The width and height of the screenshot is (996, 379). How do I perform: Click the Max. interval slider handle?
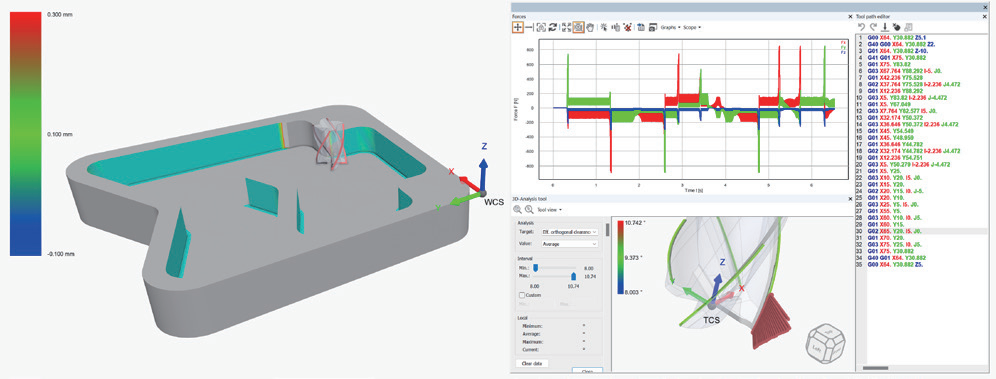pos(574,276)
